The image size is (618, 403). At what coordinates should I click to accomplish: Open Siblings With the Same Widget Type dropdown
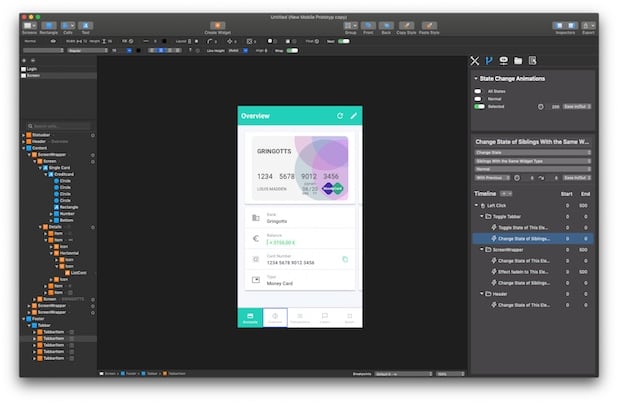point(532,161)
